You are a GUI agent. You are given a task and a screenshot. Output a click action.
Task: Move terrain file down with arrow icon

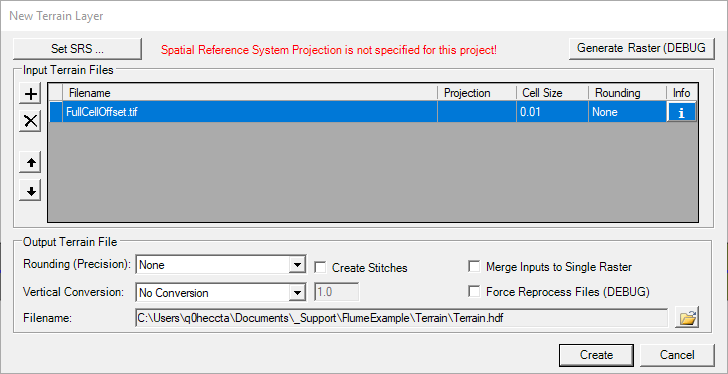[30, 191]
